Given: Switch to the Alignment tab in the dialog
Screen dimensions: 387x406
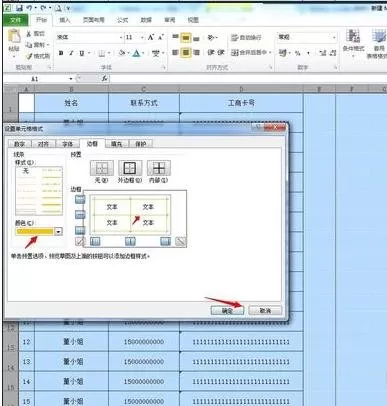Looking at the screenshot, I should tap(43, 144).
